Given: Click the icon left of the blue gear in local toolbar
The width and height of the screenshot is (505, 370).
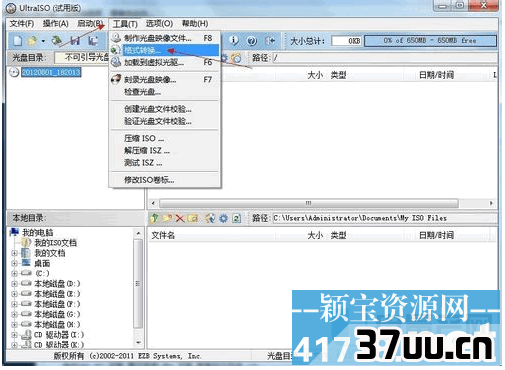Looking at the screenshot, I should pyautogui.click(x=210, y=218).
